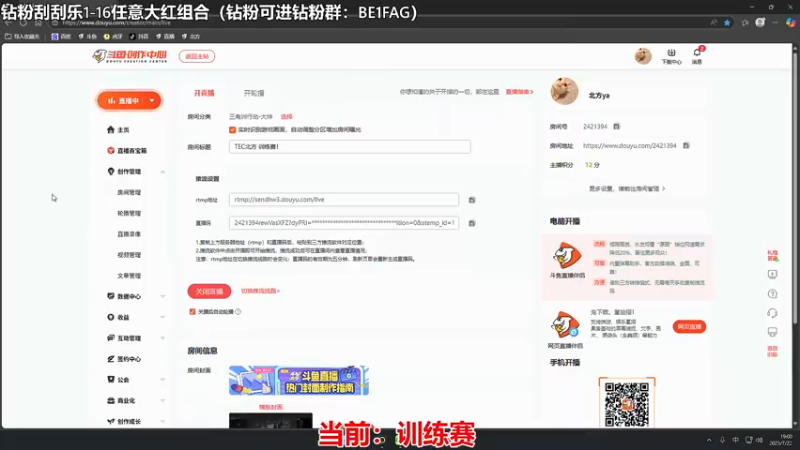Click the rtmp address field
Viewport: 800px width, 450px height.
(x=344, y=199)
